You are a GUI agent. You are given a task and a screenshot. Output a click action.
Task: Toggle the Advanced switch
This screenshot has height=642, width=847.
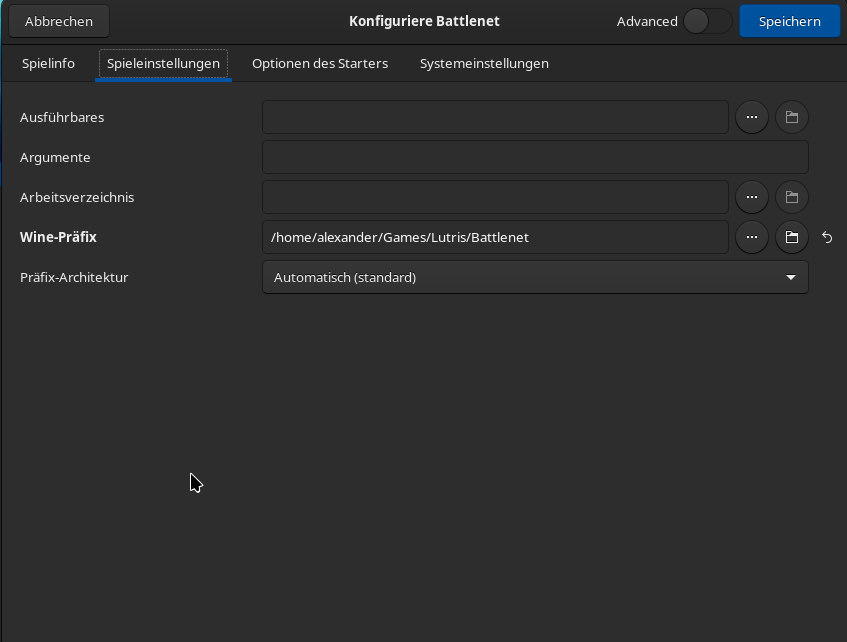(707, 22)
